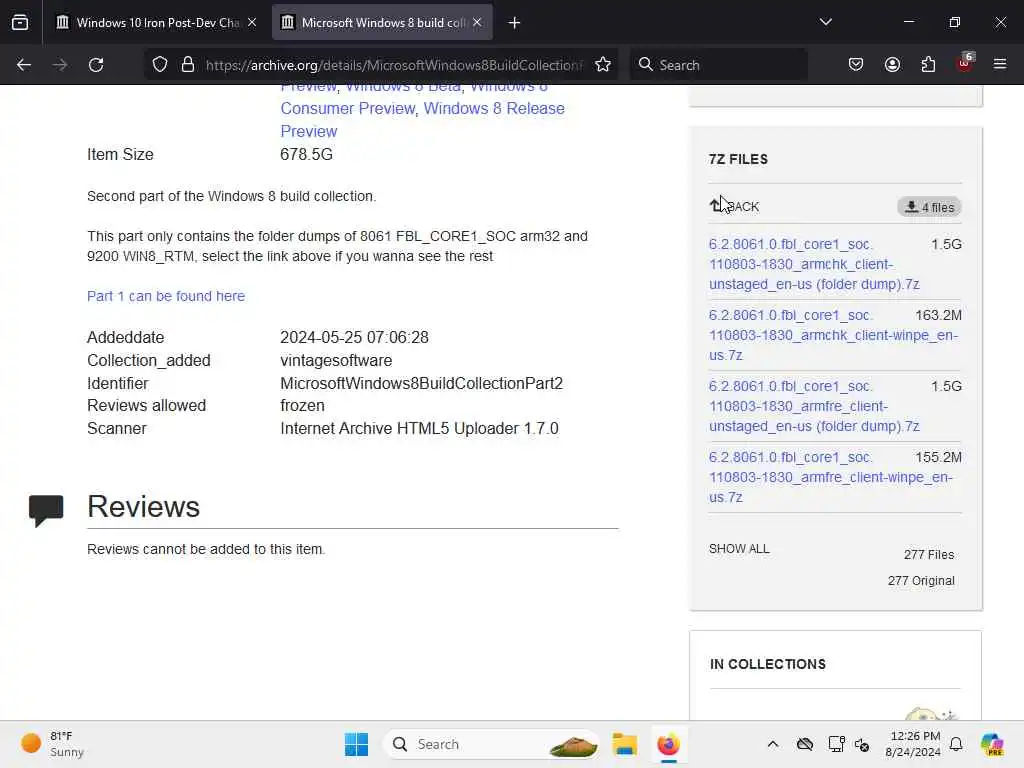Viewport: 1024px width, 768px height.
Task: Open the muted volume tray icon
Action: (862, 744)
